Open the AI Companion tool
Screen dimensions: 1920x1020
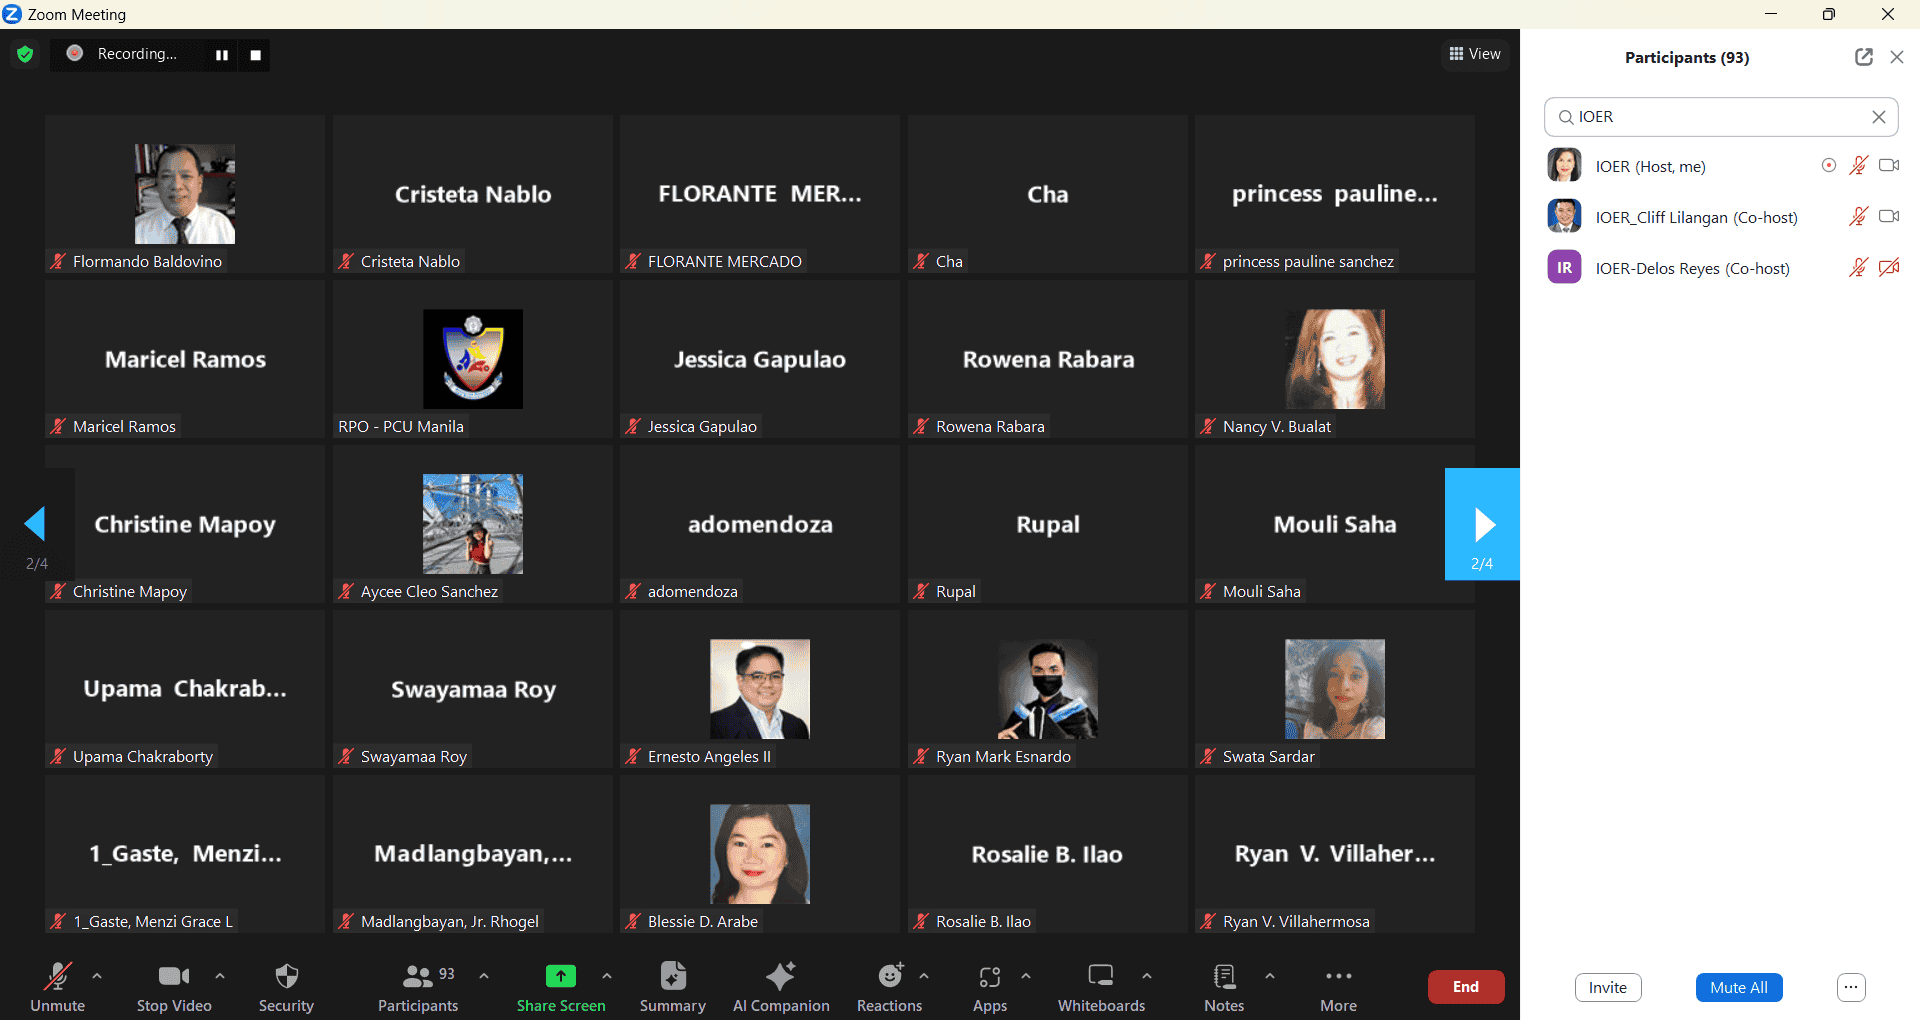click(780, 986)
